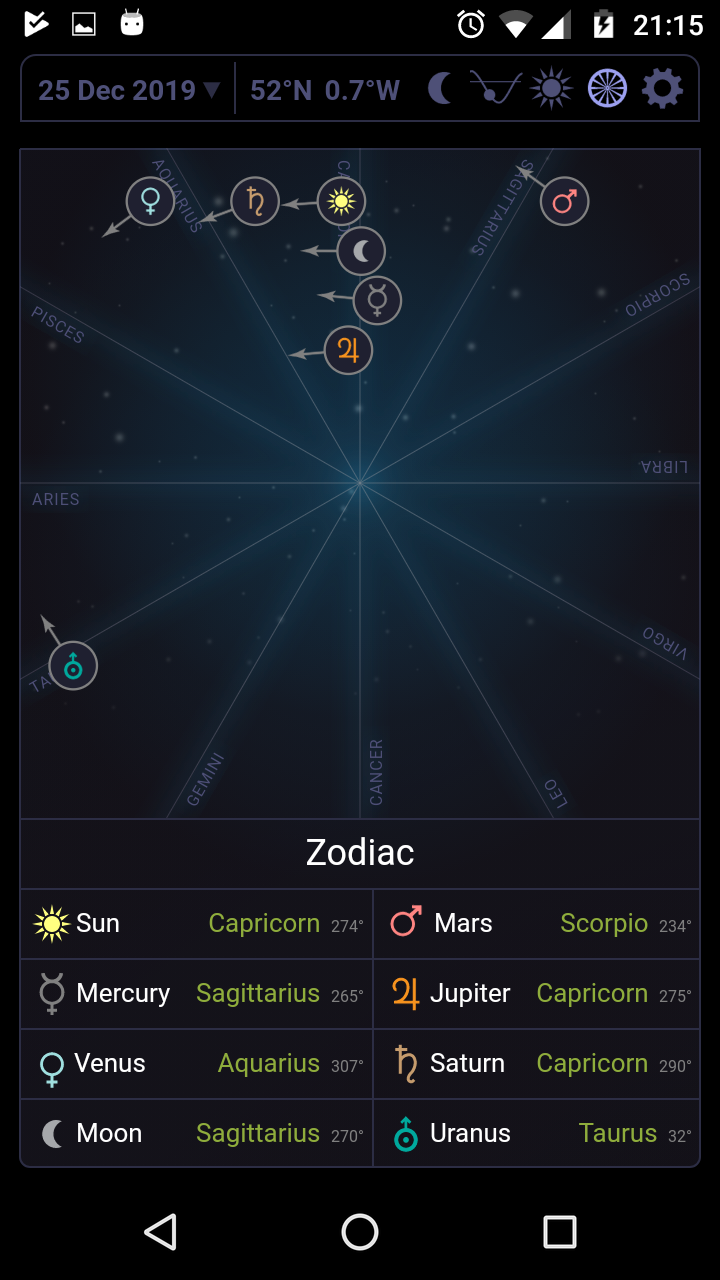Select the zodiac wheel view icon
This screenshot has height=1280, width=720.
[x=607, y=89]
